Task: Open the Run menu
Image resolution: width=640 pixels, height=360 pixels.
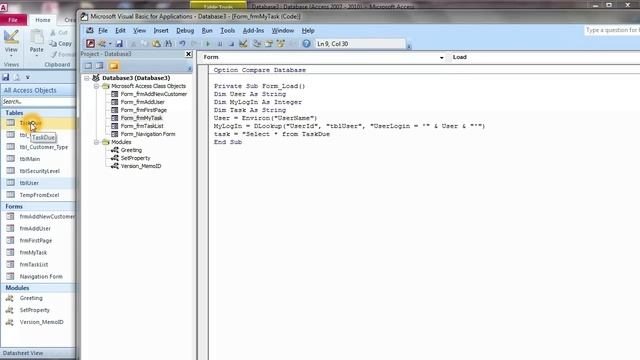Action: (x=207, y=31)
